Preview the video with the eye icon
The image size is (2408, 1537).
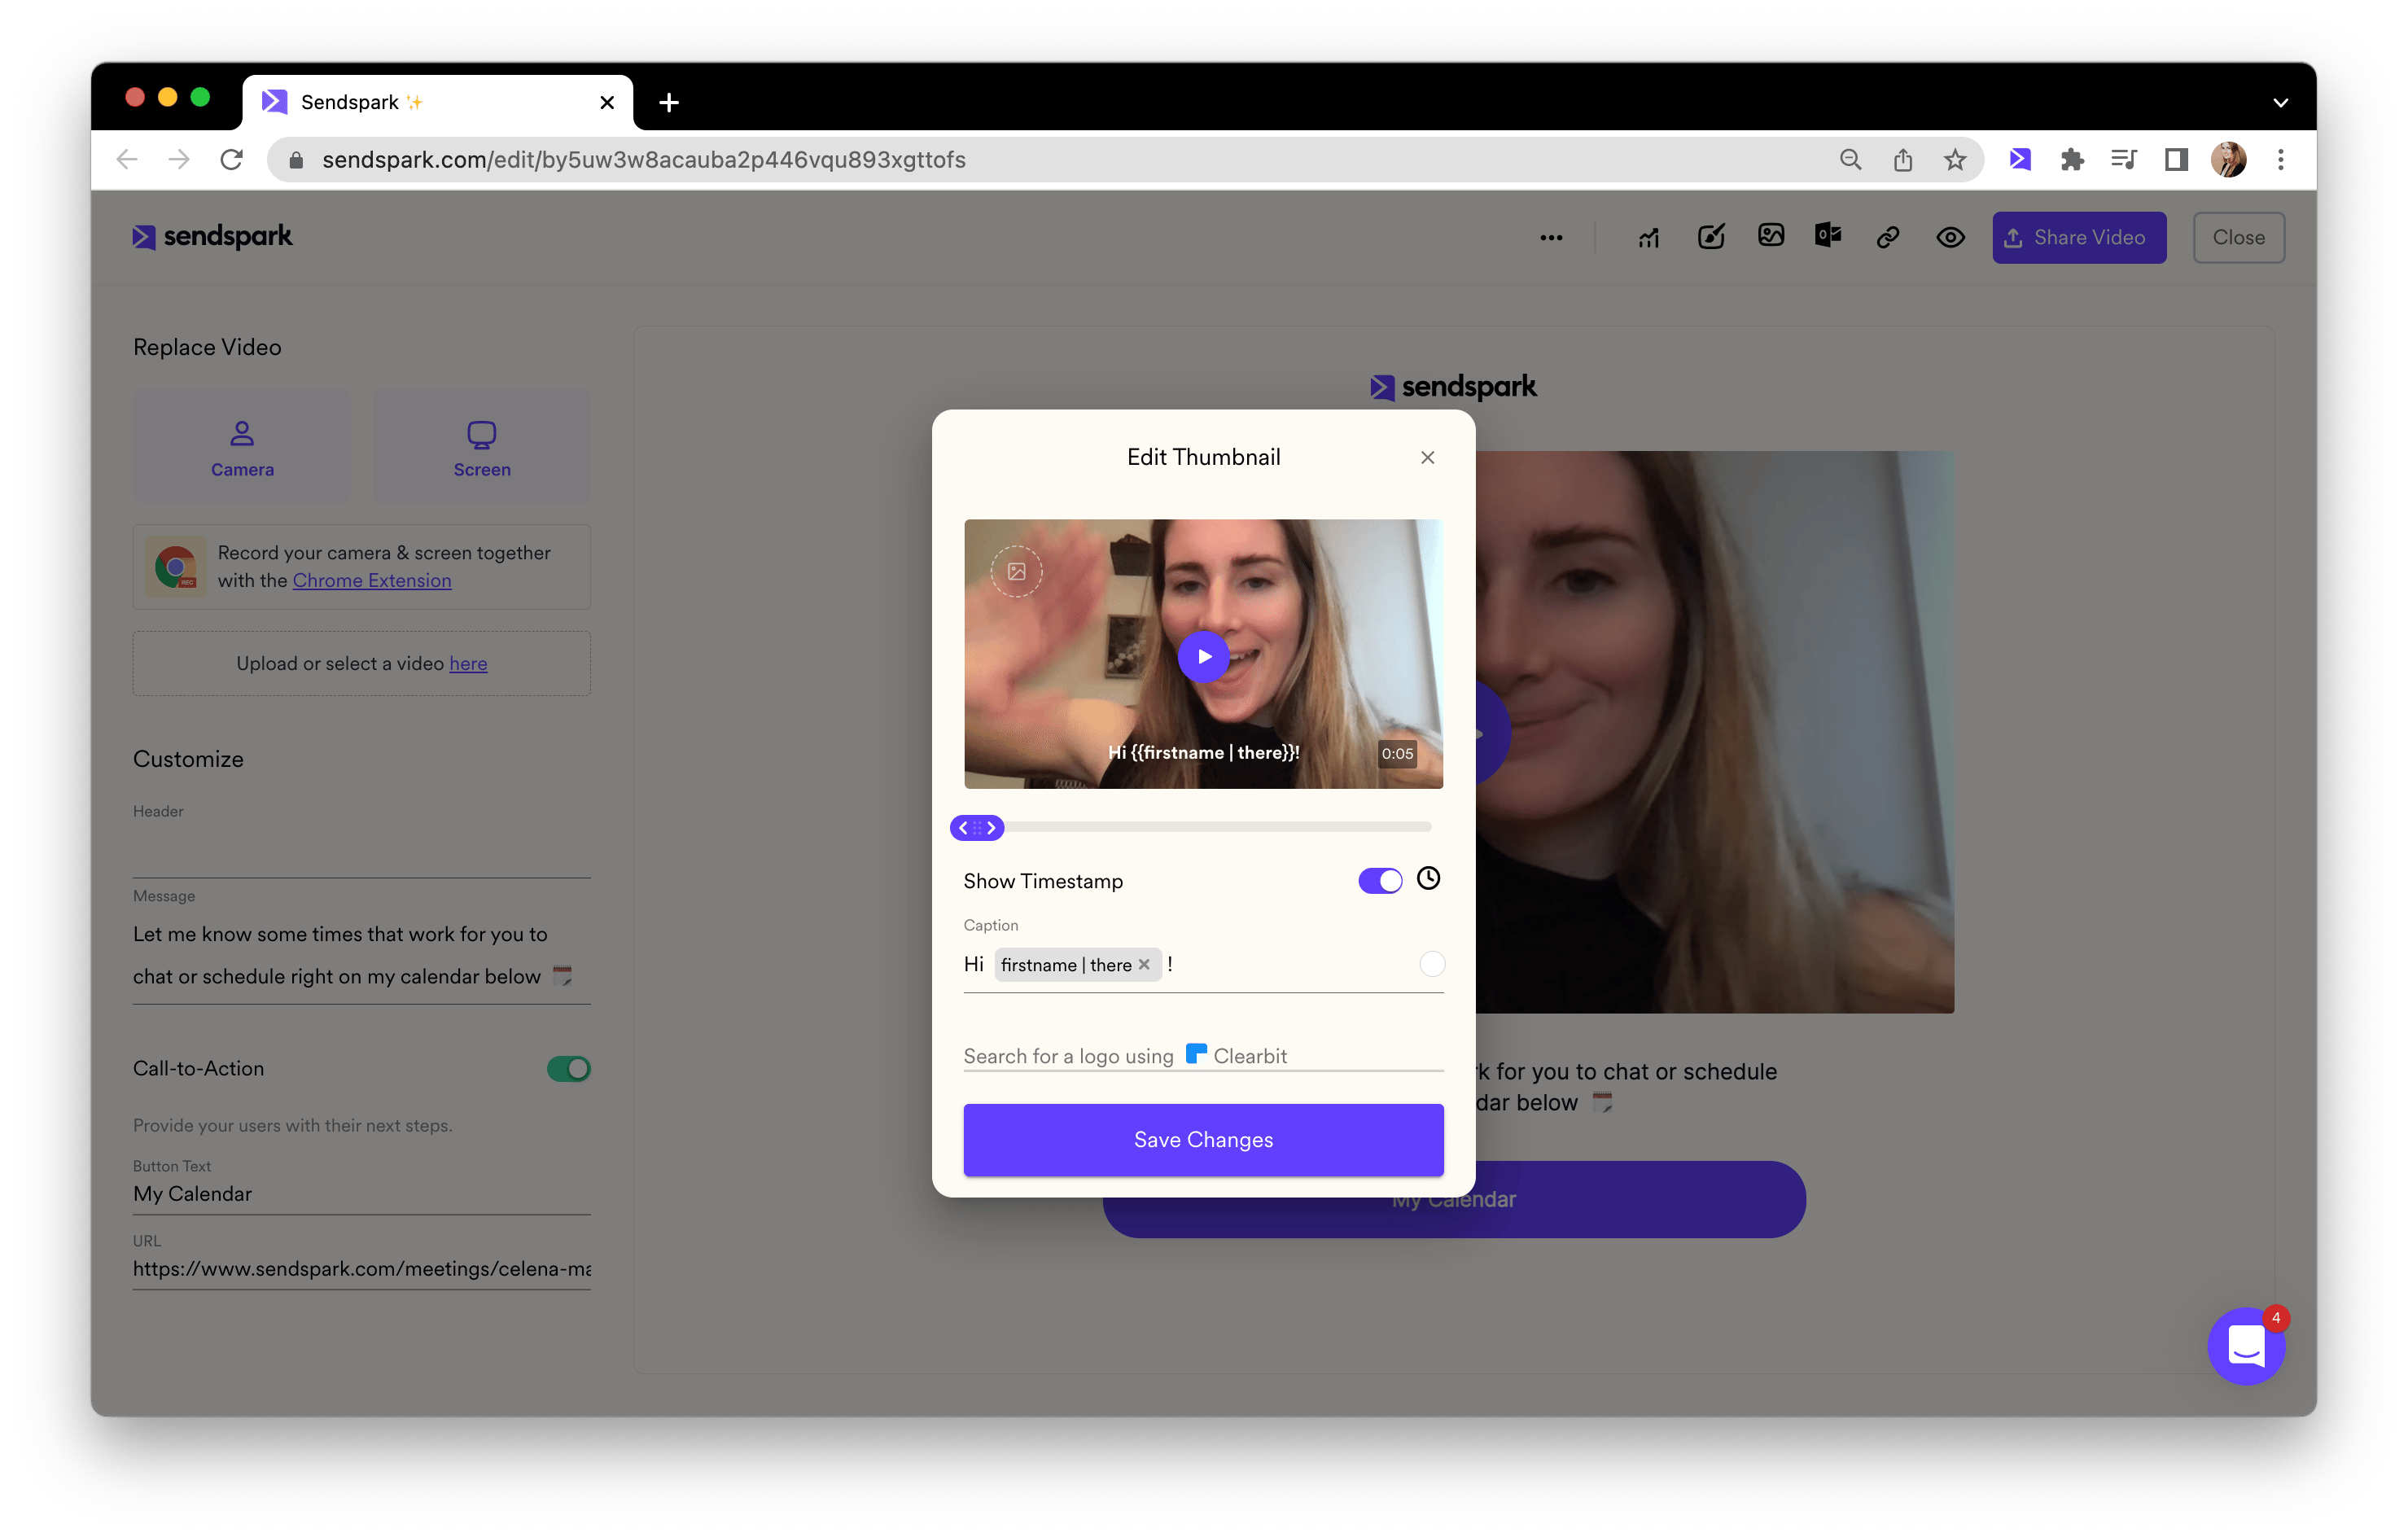coord(1950,237)
